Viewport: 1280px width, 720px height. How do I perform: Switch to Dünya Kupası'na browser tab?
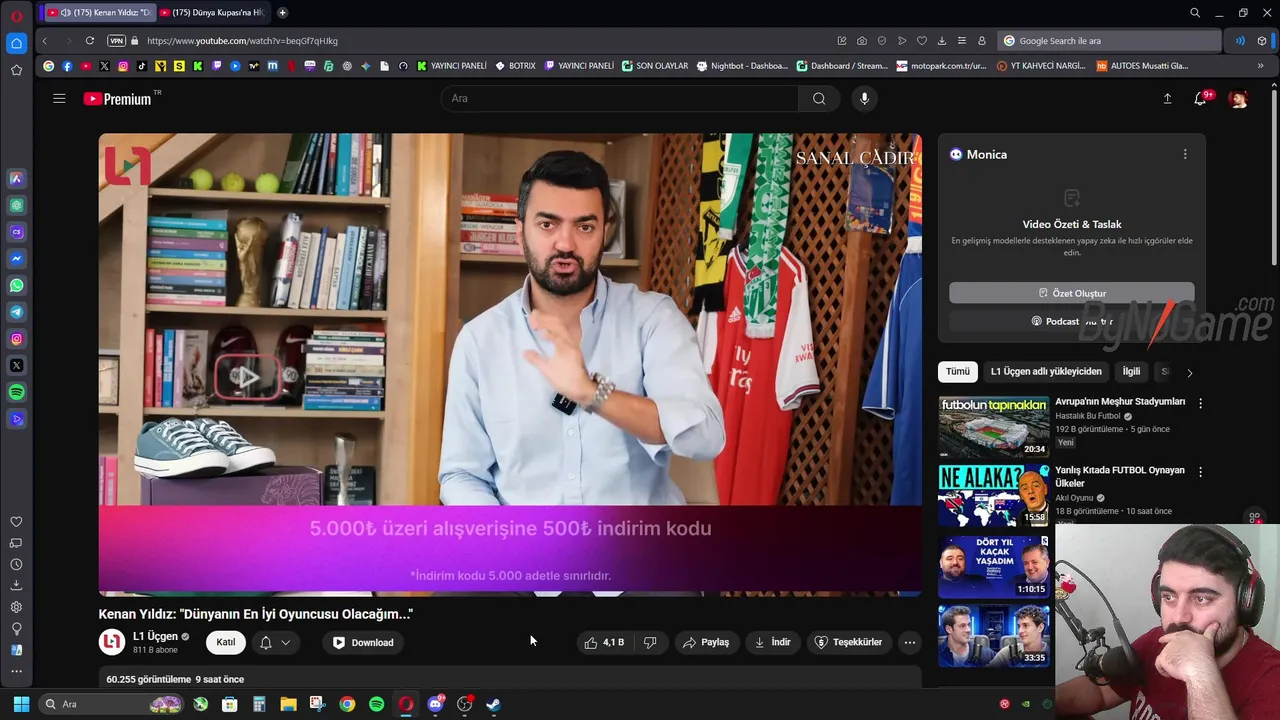click(x=212, y=13)
